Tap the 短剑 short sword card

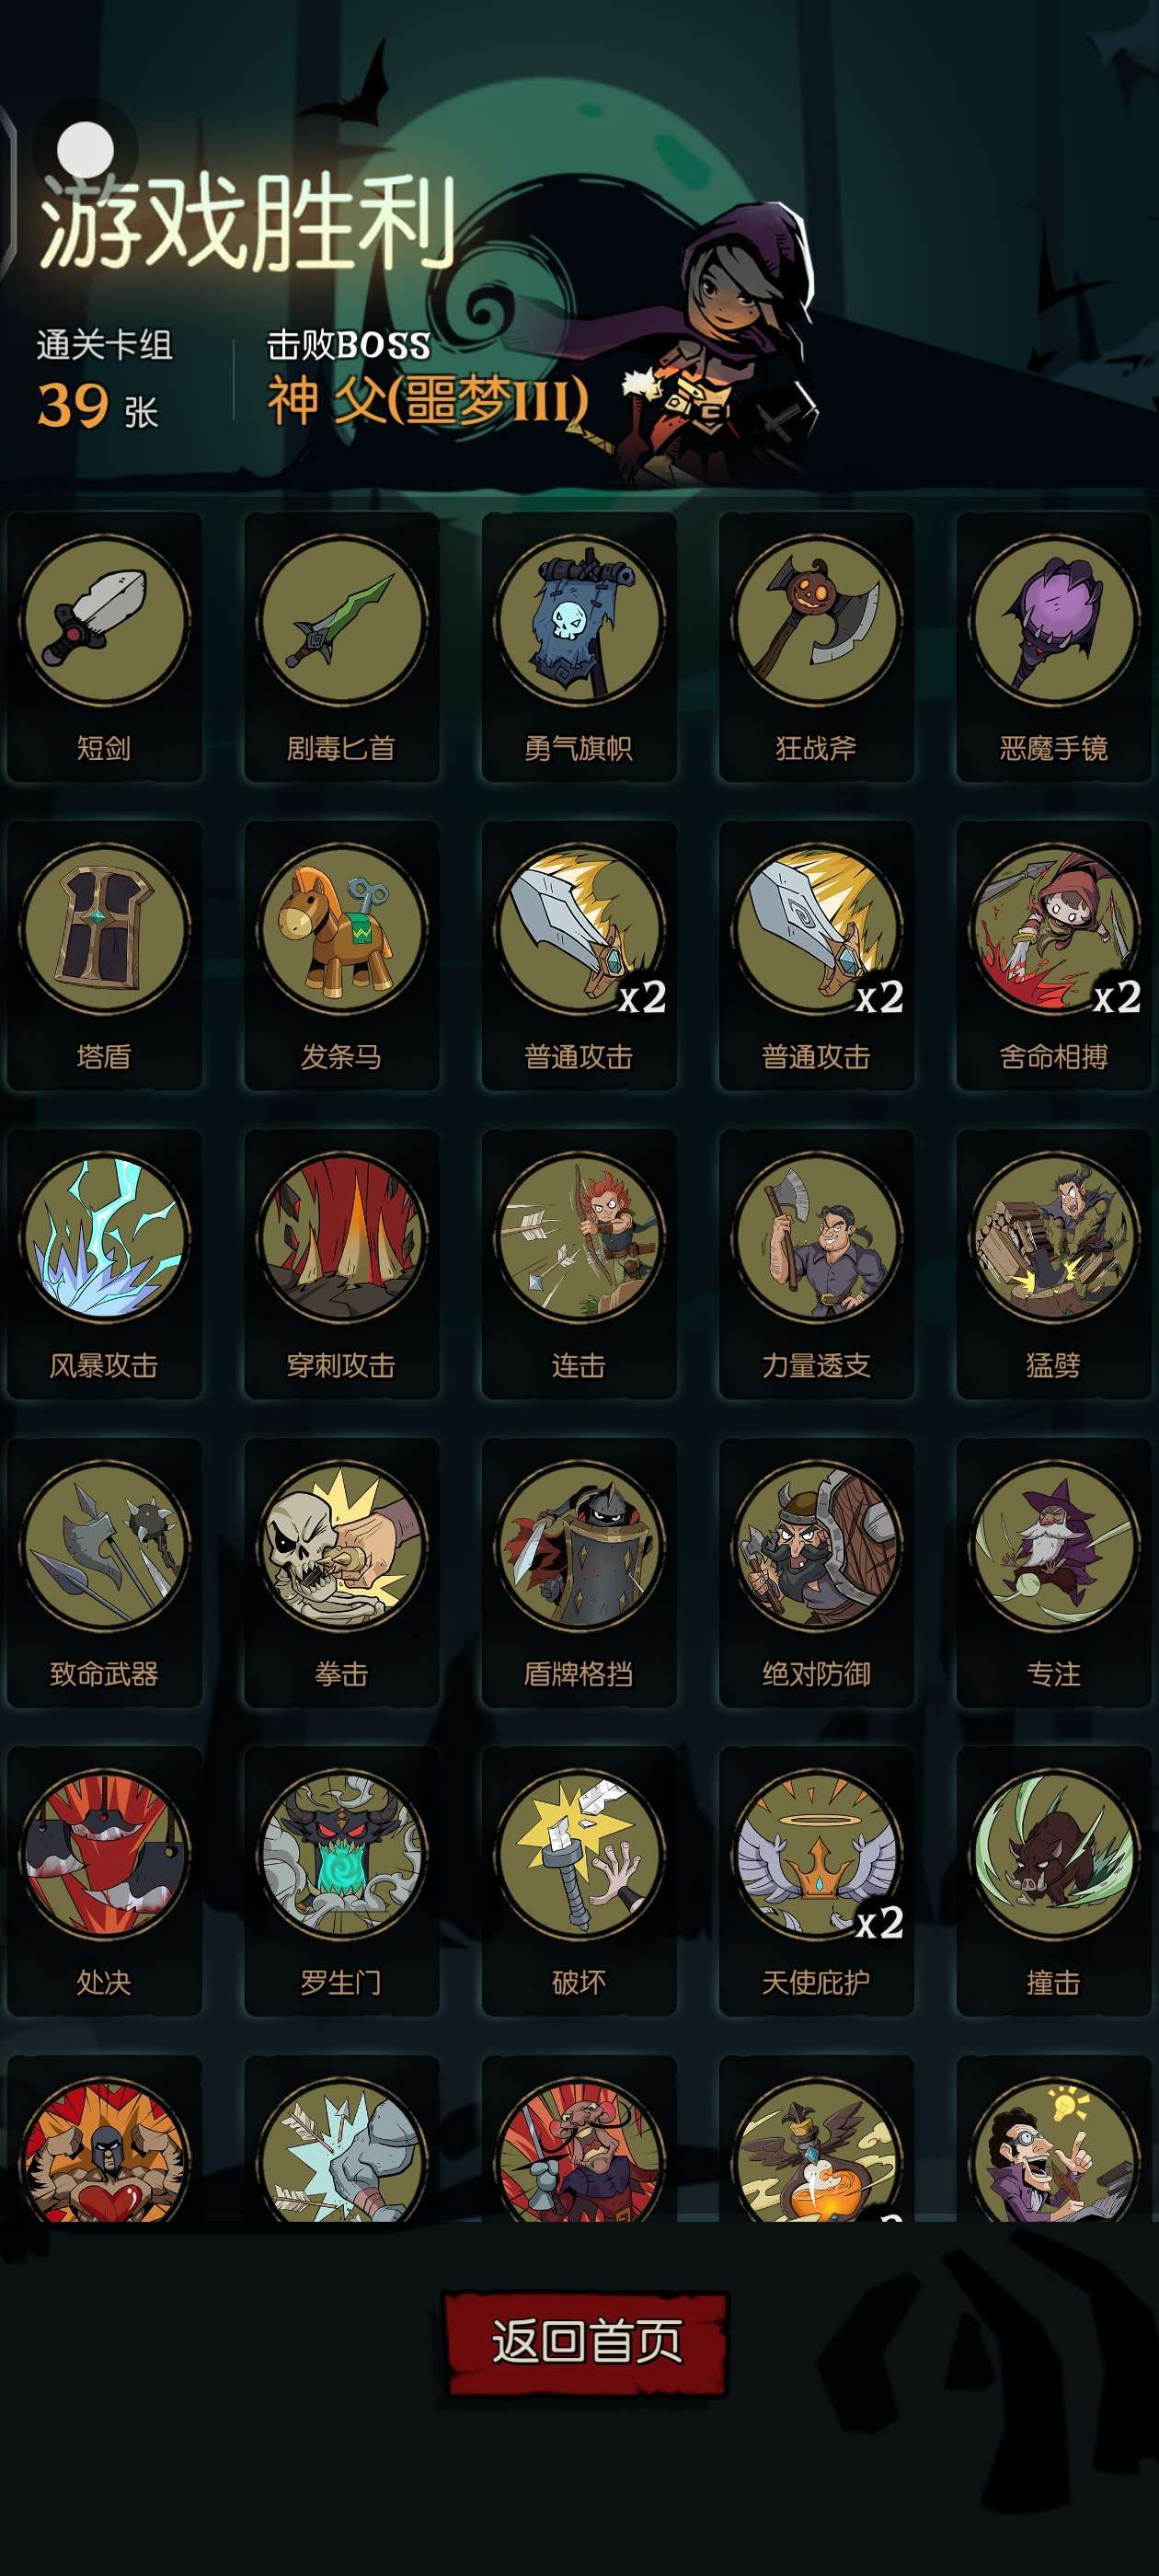104,647
